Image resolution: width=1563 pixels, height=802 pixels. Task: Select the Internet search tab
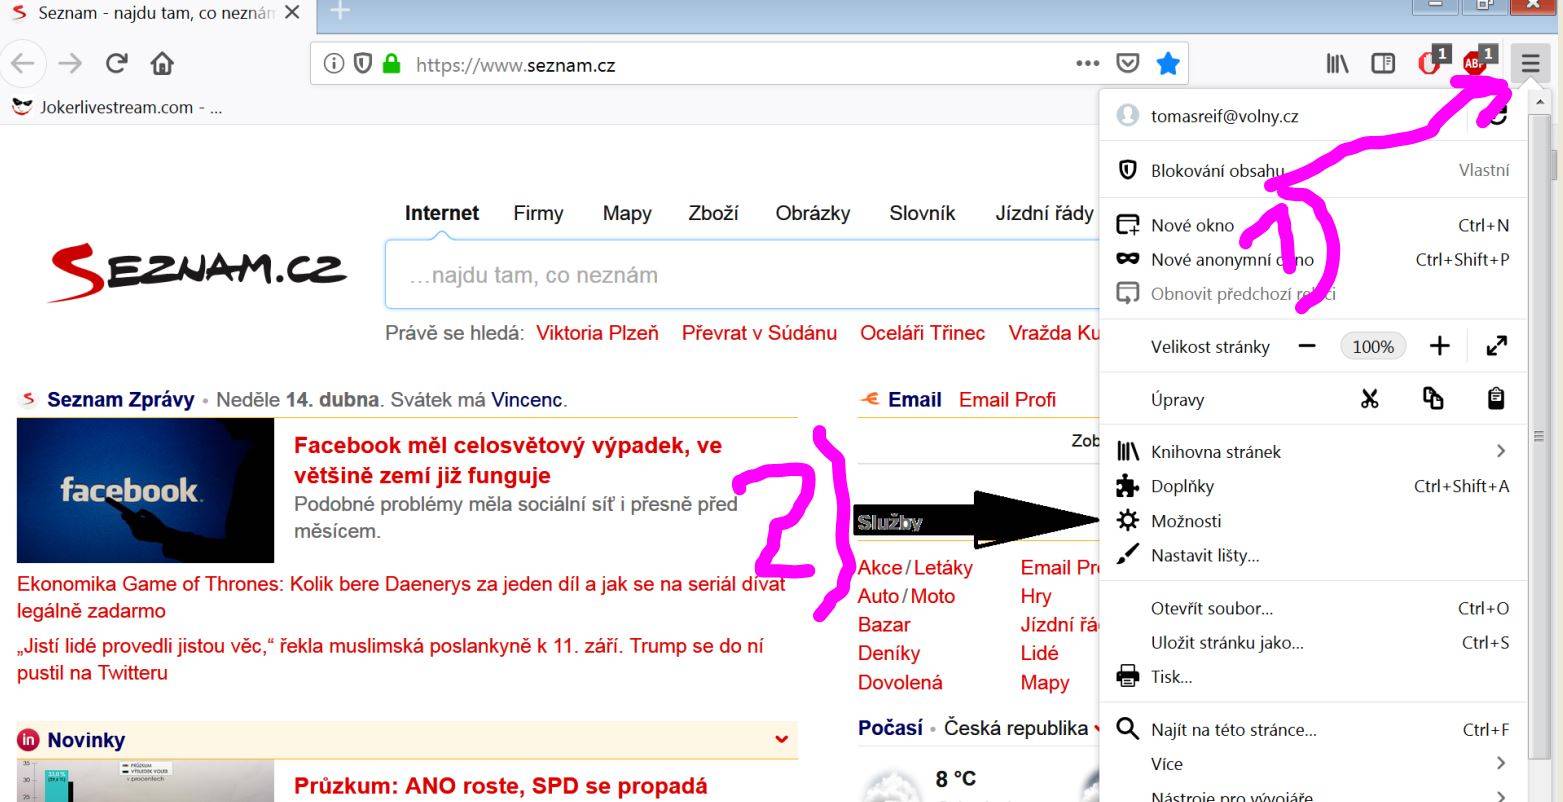pyautogui.click(x=442, y=213)
